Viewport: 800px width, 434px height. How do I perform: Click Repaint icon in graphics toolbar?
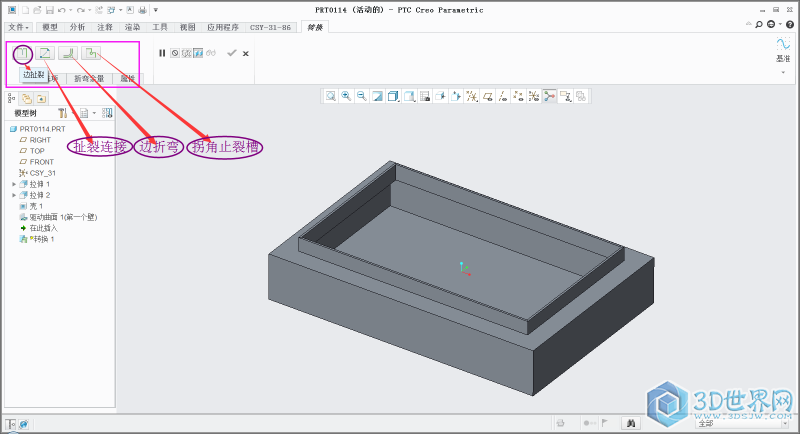click(378, 96)
